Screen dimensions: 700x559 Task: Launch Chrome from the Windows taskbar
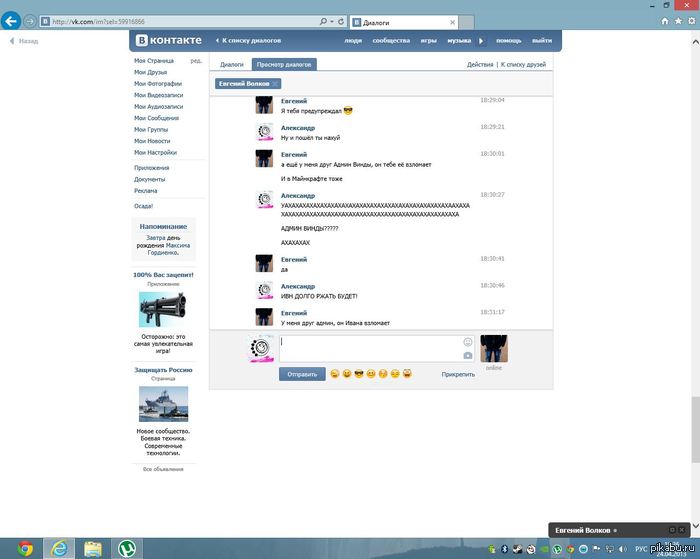tap(25, 548)
